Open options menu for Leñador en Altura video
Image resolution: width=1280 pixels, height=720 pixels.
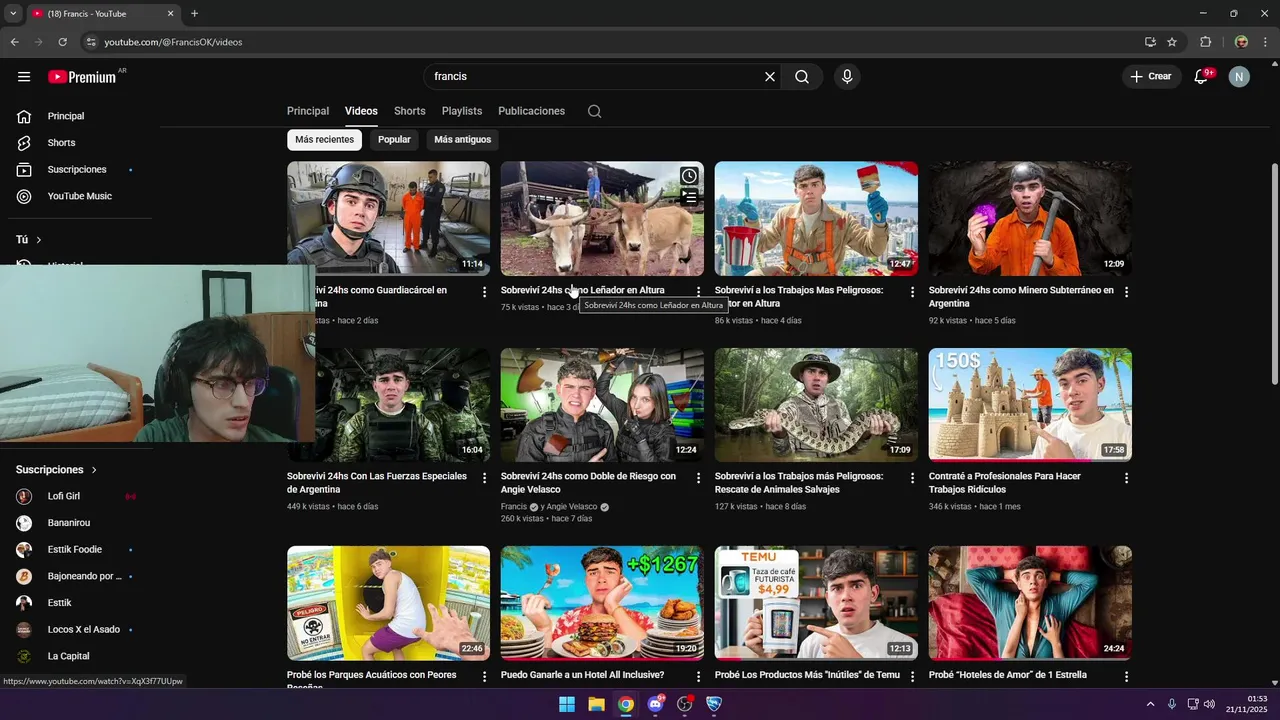[698, 292]
